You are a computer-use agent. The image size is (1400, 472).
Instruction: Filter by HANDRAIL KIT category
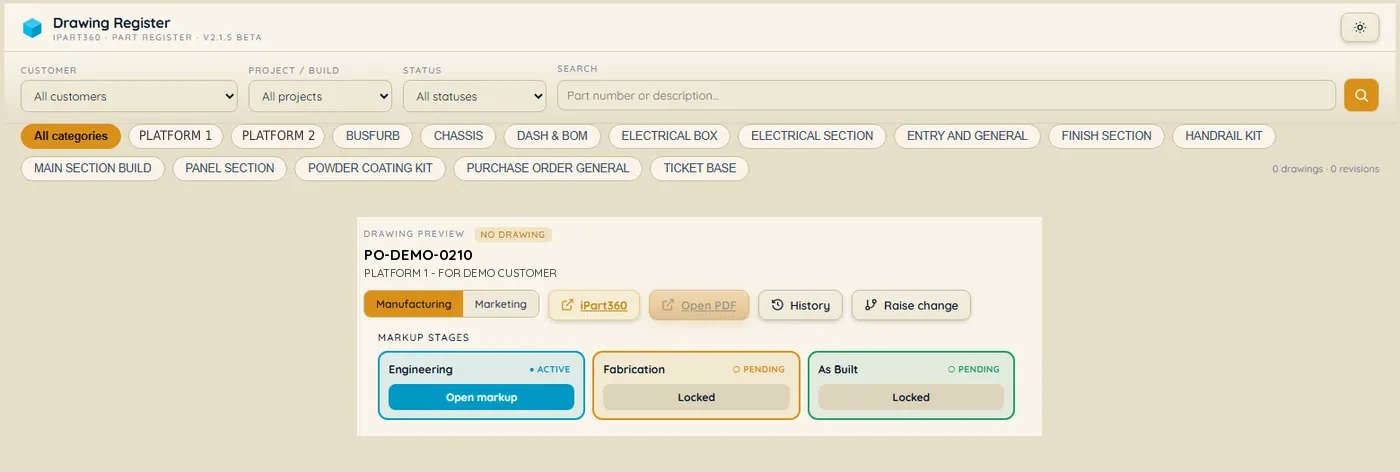pos(1224,136)
